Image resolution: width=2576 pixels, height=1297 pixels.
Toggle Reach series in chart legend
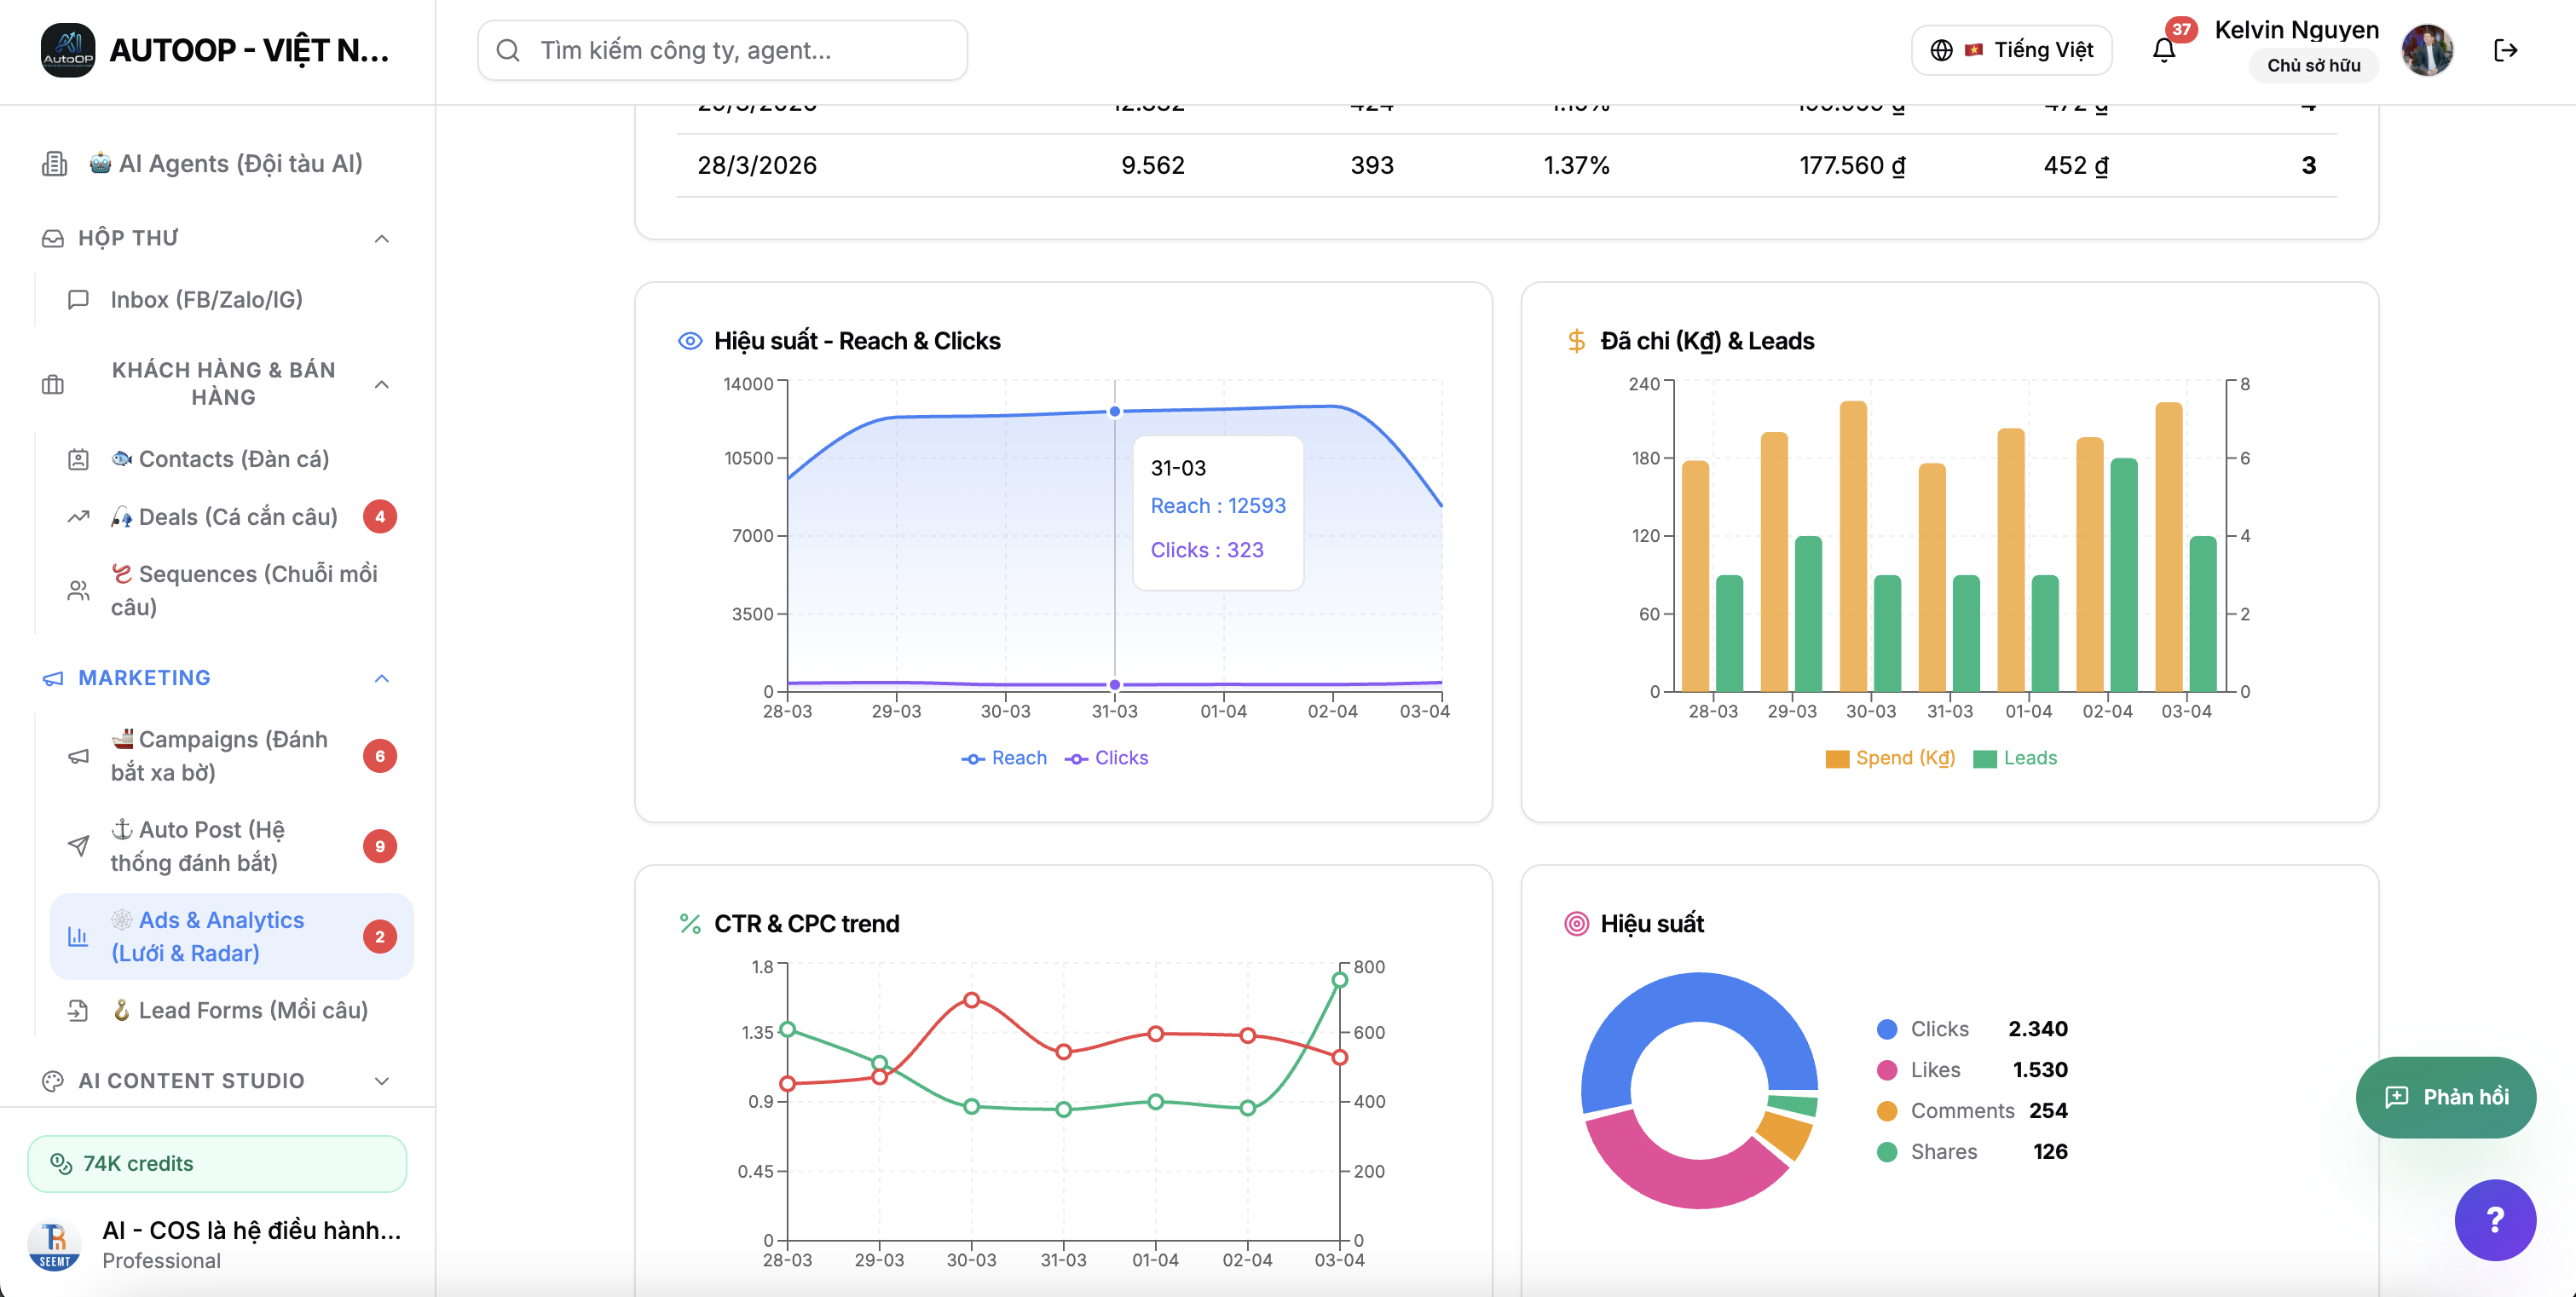(x=1004, y=758)
